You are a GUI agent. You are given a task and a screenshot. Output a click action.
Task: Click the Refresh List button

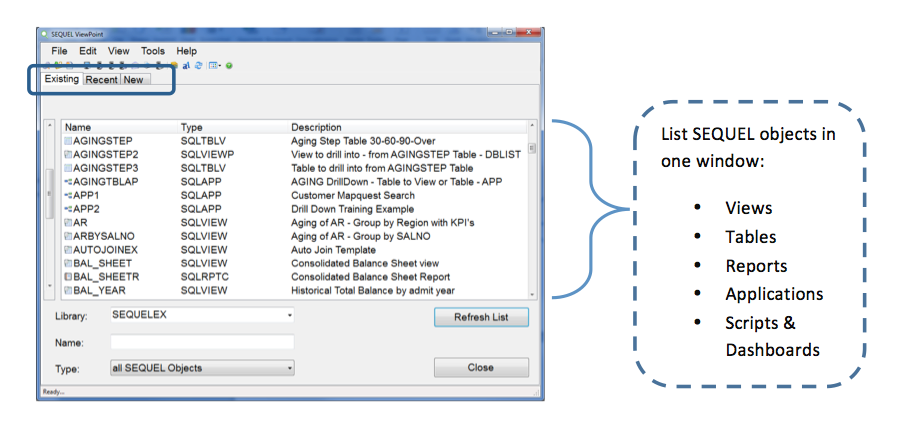(x=481, y=317)
